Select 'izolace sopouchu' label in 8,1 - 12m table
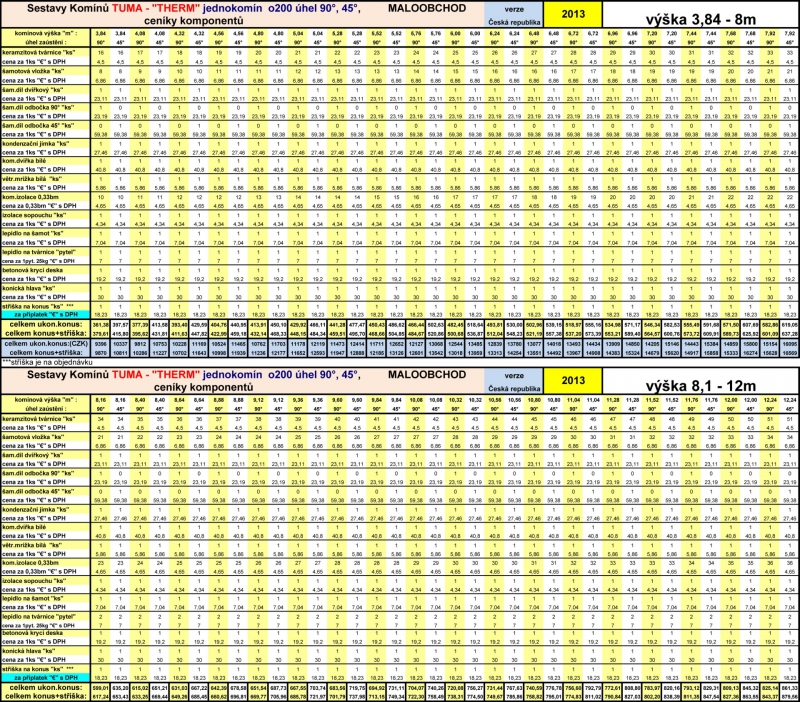Image resolution: width=800 pixels, height=702 pixels. pyautogui.click(x=34, y=581)
